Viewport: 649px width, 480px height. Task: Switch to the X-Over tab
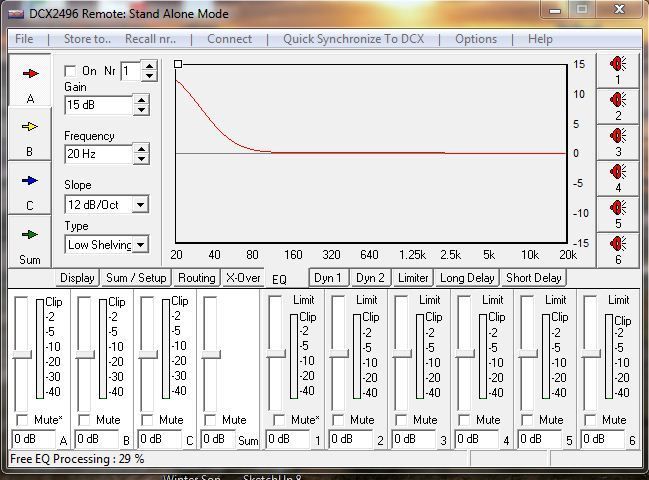click(243, 278)
